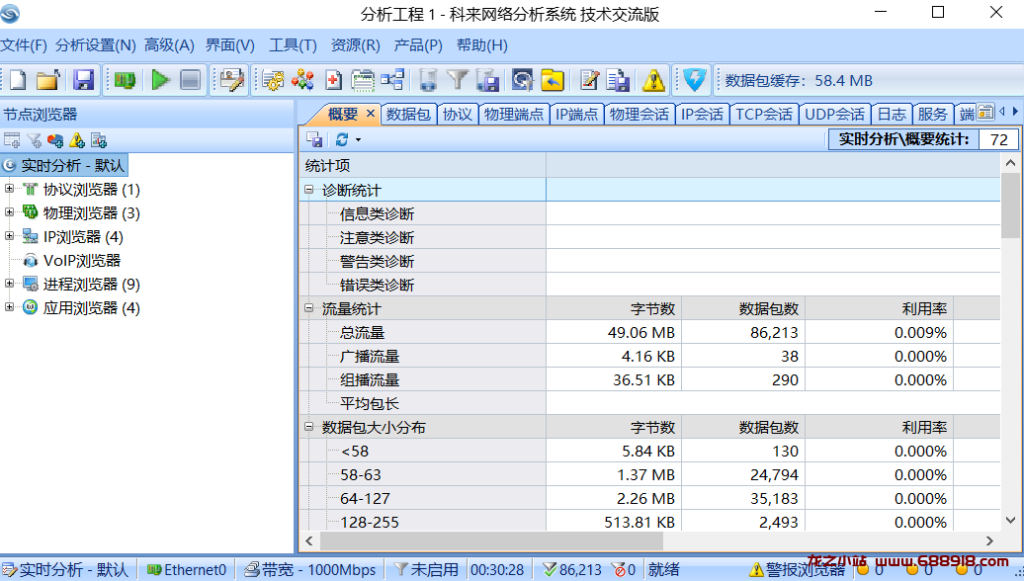This screenshot has width=1024, height=581.
Task: Switch to the 日志 tab
Action: click(x=891, y=114)
